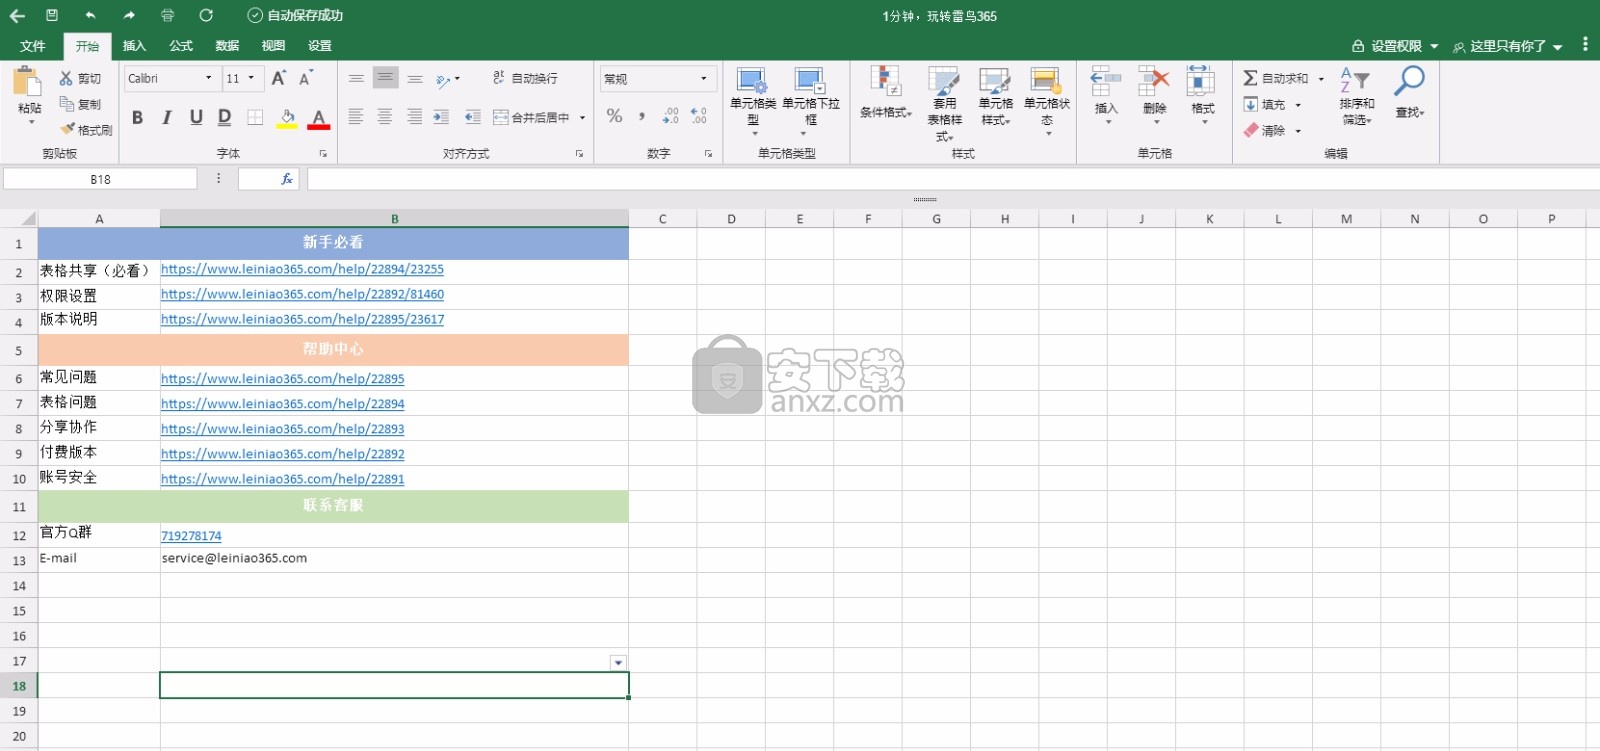Click the print icon in title bar
The image size is (1600, 751).
coord(167,16)
